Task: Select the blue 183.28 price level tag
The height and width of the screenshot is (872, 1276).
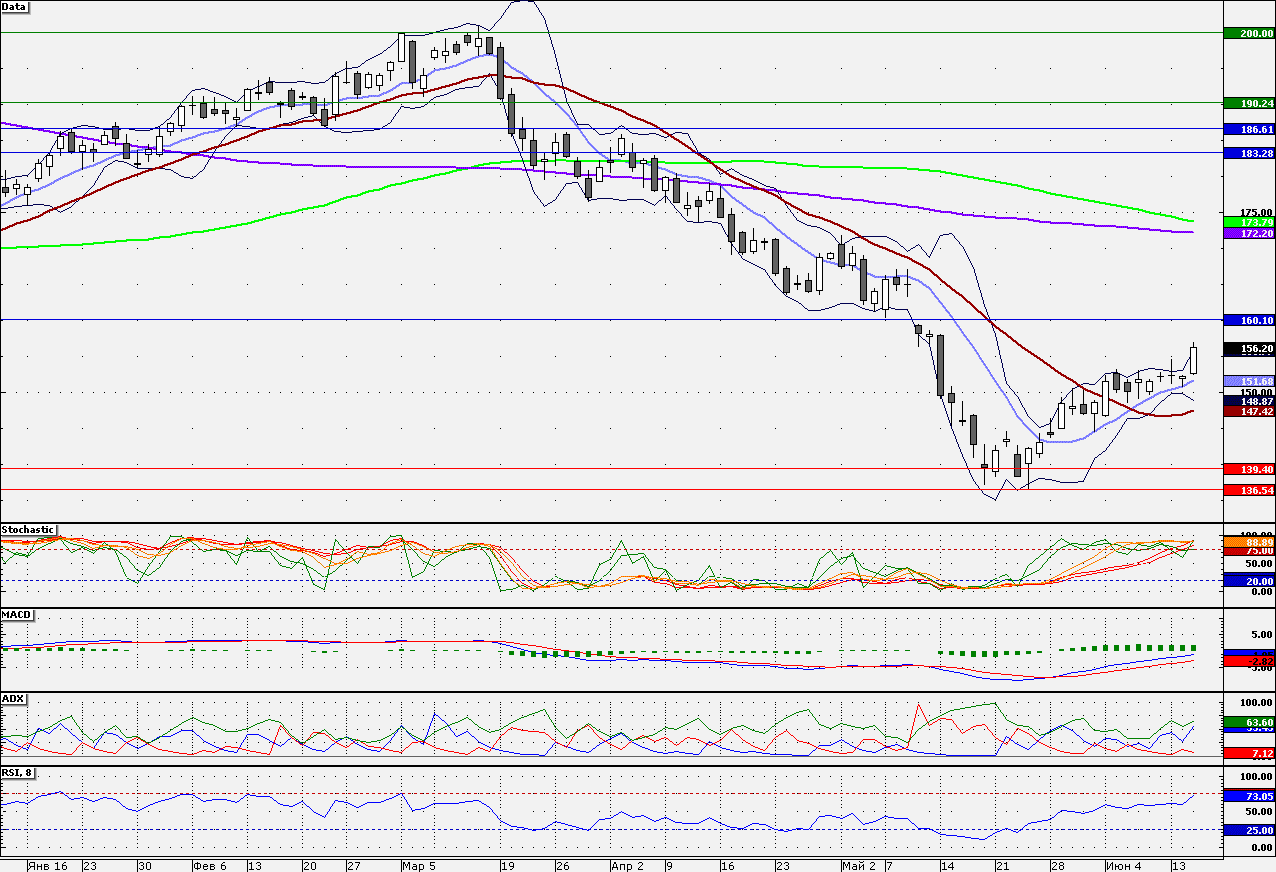Action: coord(1250,153)
